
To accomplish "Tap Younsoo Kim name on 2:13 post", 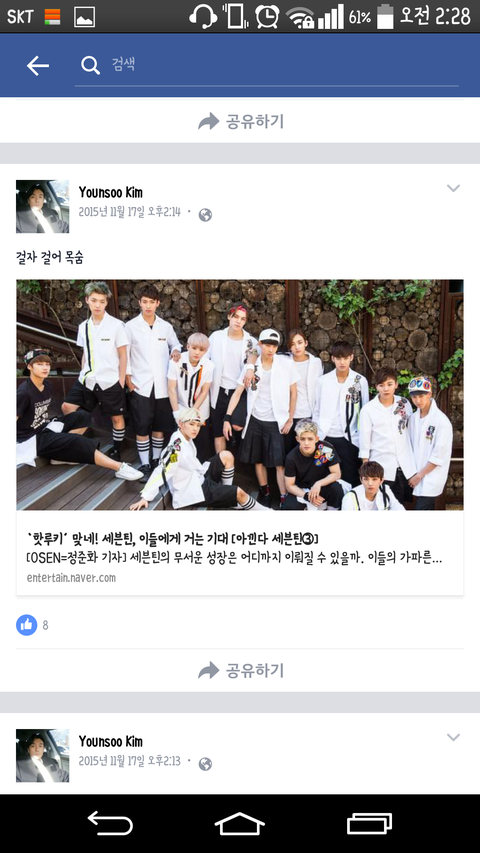I will (110, 741).
